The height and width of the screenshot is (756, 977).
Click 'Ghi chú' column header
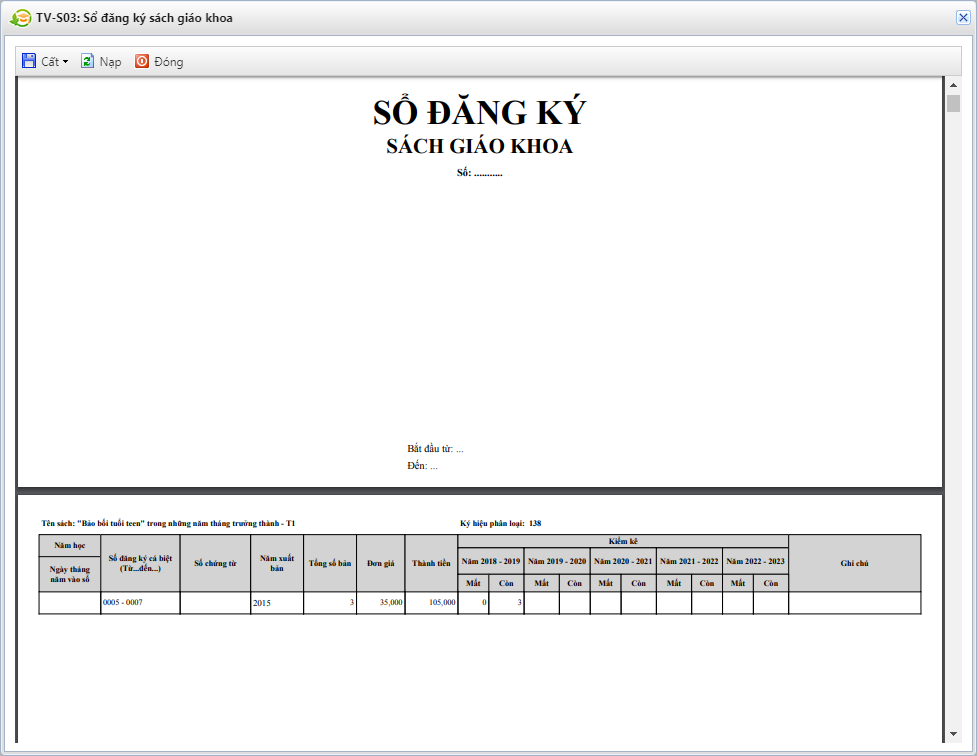[855, 563]
